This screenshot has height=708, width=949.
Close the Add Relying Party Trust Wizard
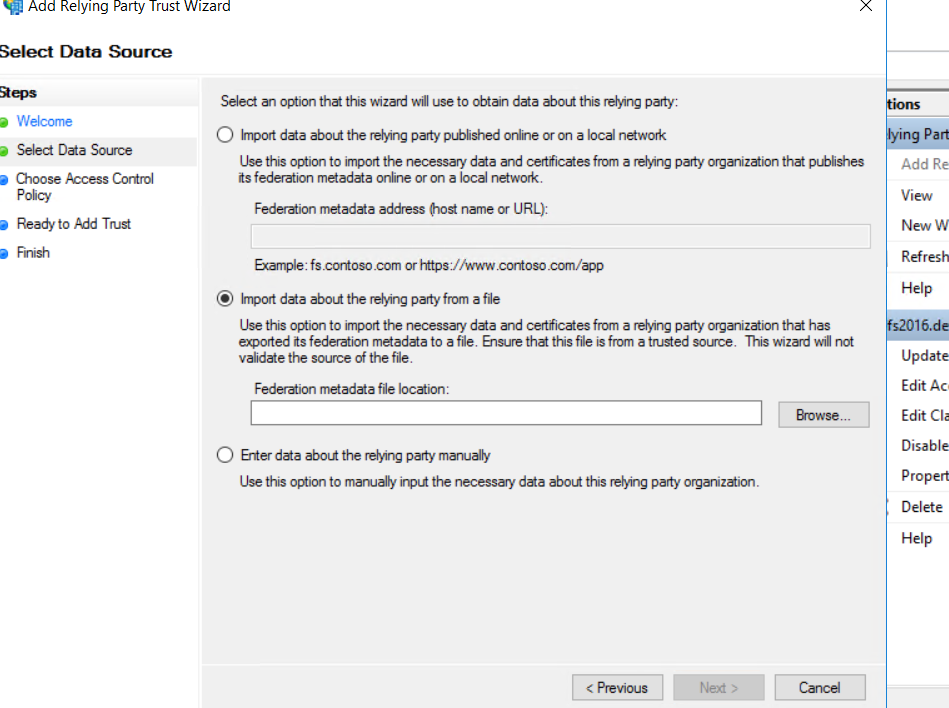pyautogui.click(x=865, y=6)
